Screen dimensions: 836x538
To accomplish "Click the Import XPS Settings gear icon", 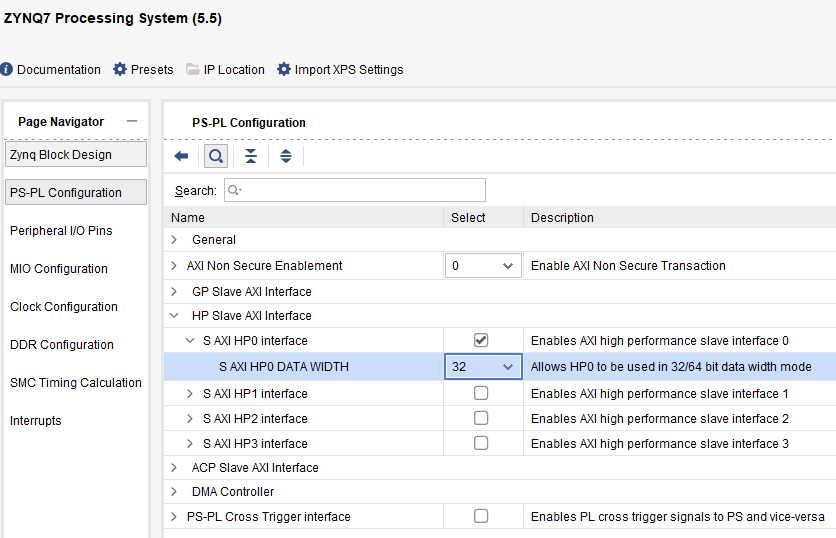I will click(x=284, y=69).
